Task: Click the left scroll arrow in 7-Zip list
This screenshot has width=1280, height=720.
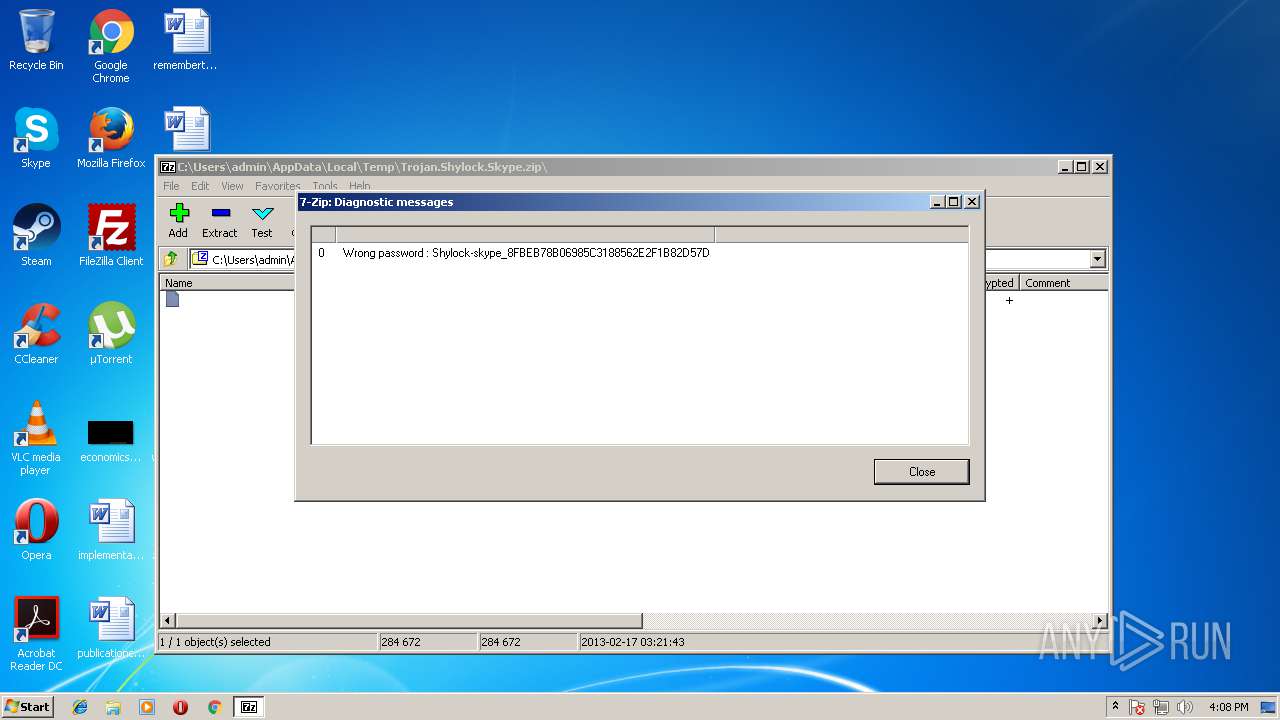Action: point(168,621)
